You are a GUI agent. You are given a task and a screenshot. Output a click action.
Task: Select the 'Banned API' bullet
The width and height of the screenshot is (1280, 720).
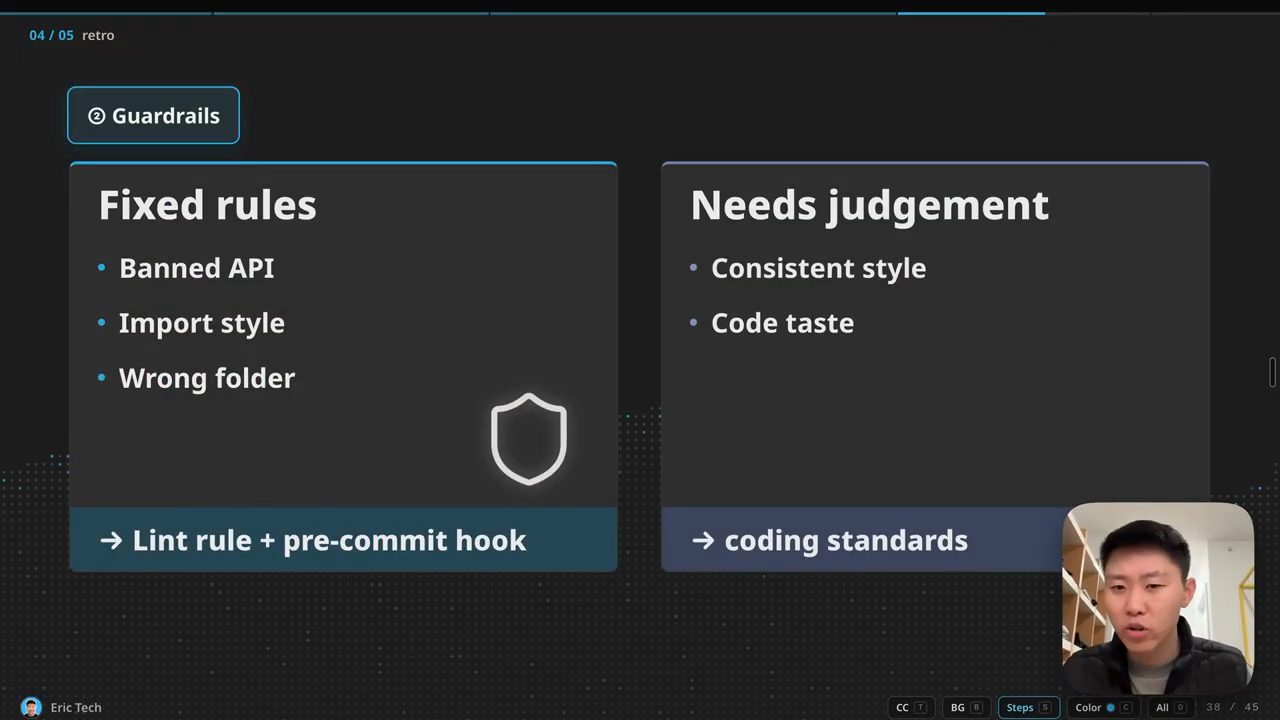click(x=196, y=268)
